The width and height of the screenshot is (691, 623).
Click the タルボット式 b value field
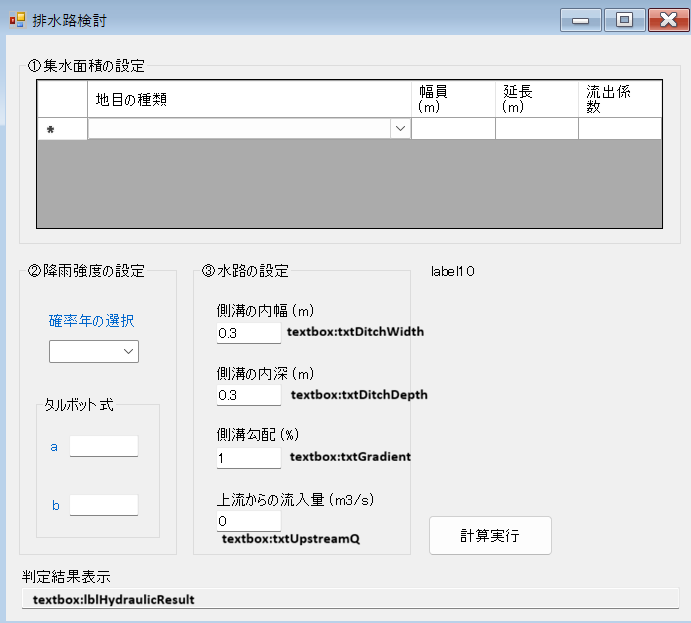tap(103, 505)
